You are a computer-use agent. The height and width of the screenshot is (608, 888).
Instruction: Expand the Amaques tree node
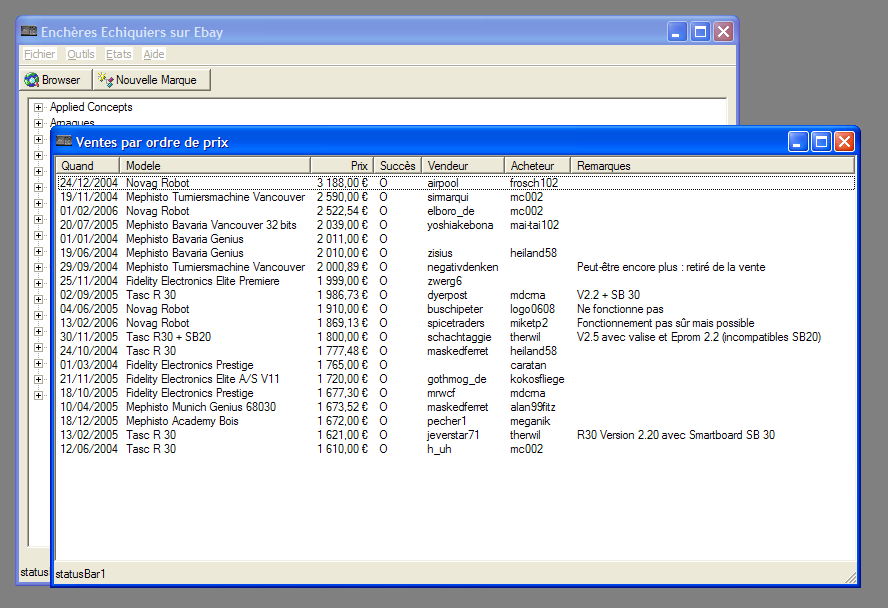pyautogui.click(x=38, y=123)
